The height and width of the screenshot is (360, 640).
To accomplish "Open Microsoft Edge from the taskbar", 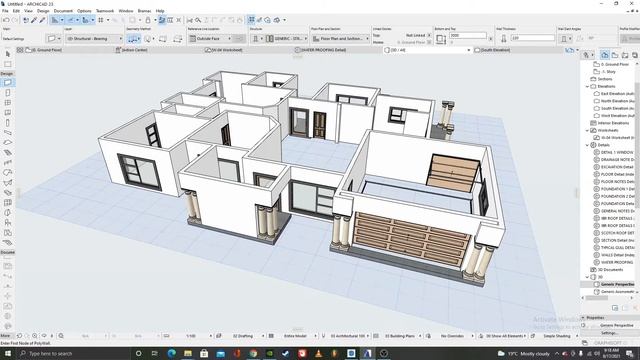I will pos(171,353).
